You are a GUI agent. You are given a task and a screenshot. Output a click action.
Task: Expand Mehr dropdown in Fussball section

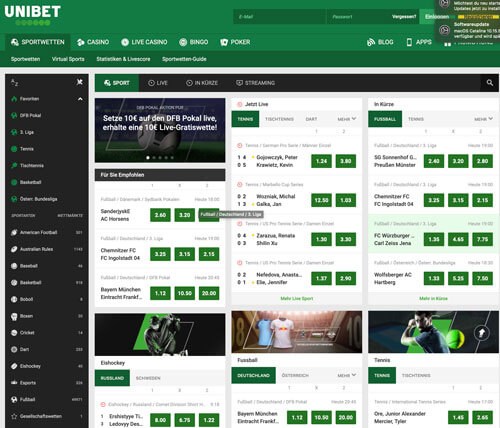[347, 375]
